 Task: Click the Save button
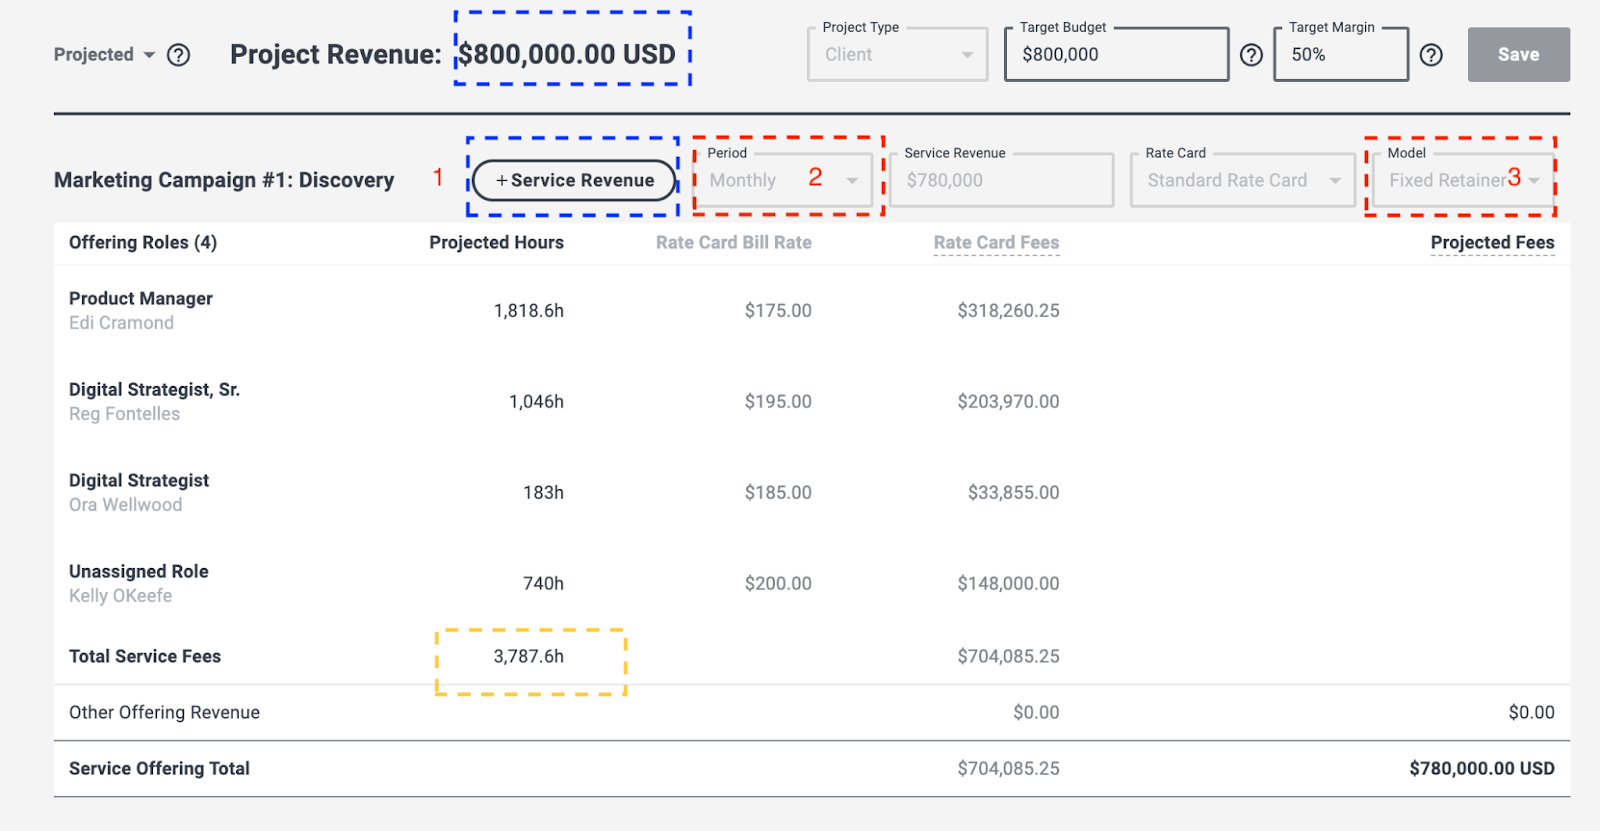(1518, 55)
